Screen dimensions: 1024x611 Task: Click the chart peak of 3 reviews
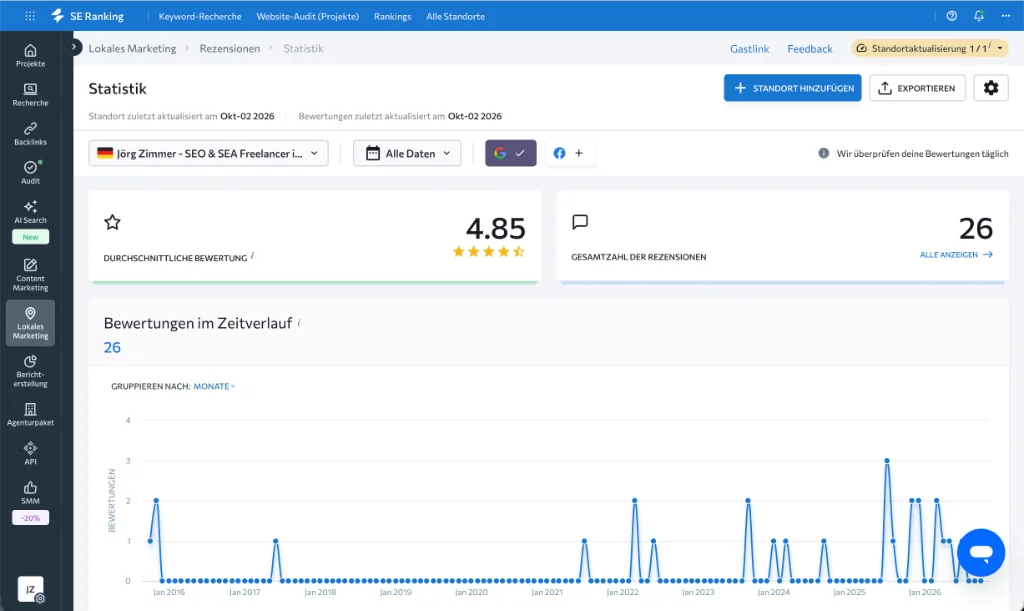point(887,461)
